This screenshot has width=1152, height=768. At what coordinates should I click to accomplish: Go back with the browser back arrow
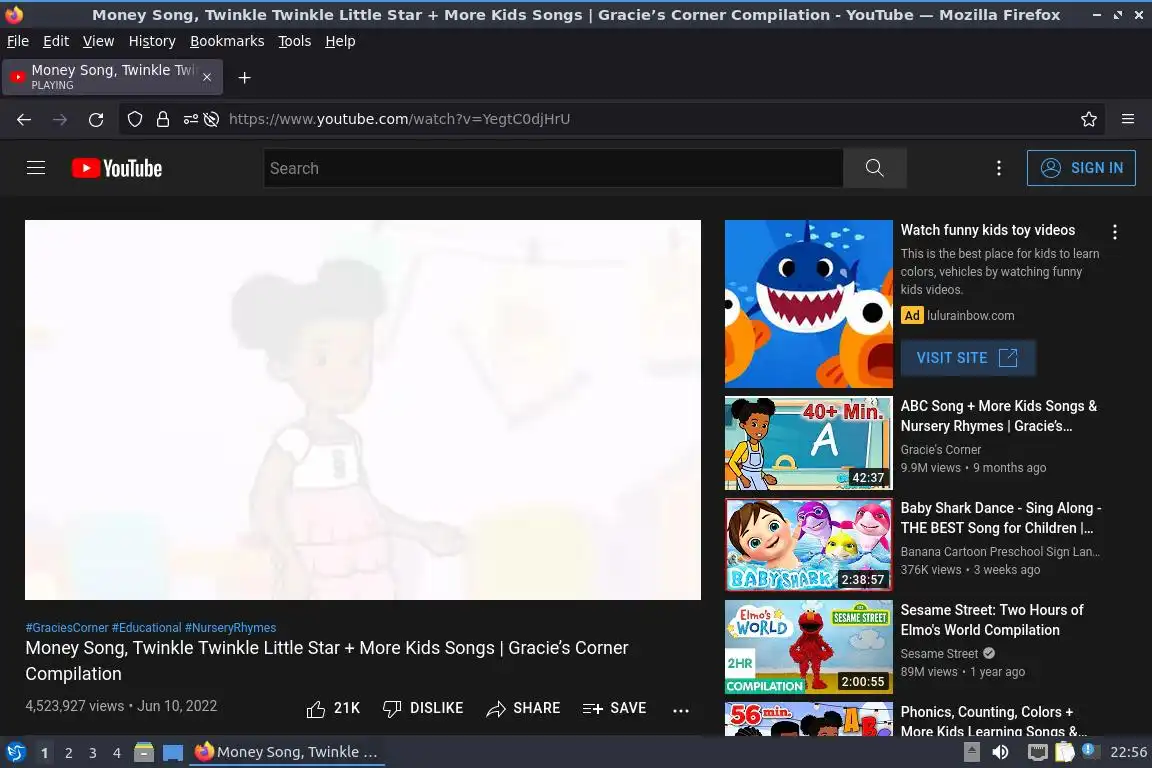click(24, 119)
